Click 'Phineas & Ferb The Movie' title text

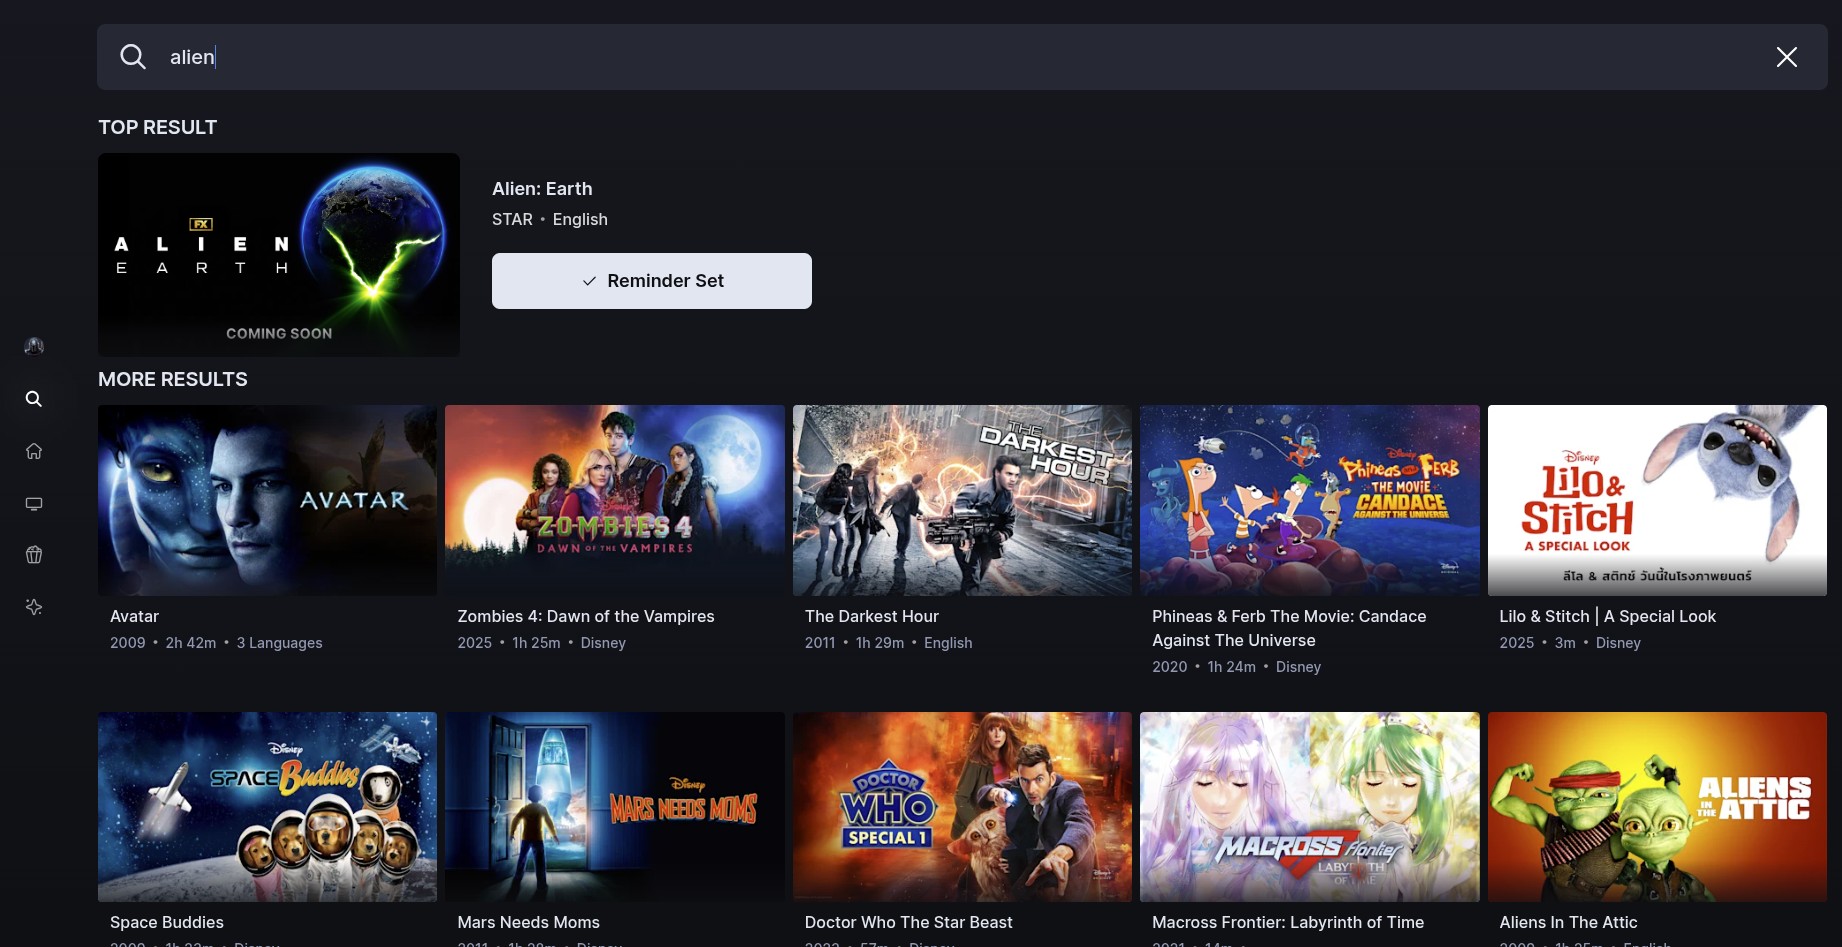[x=1289, y=629]
